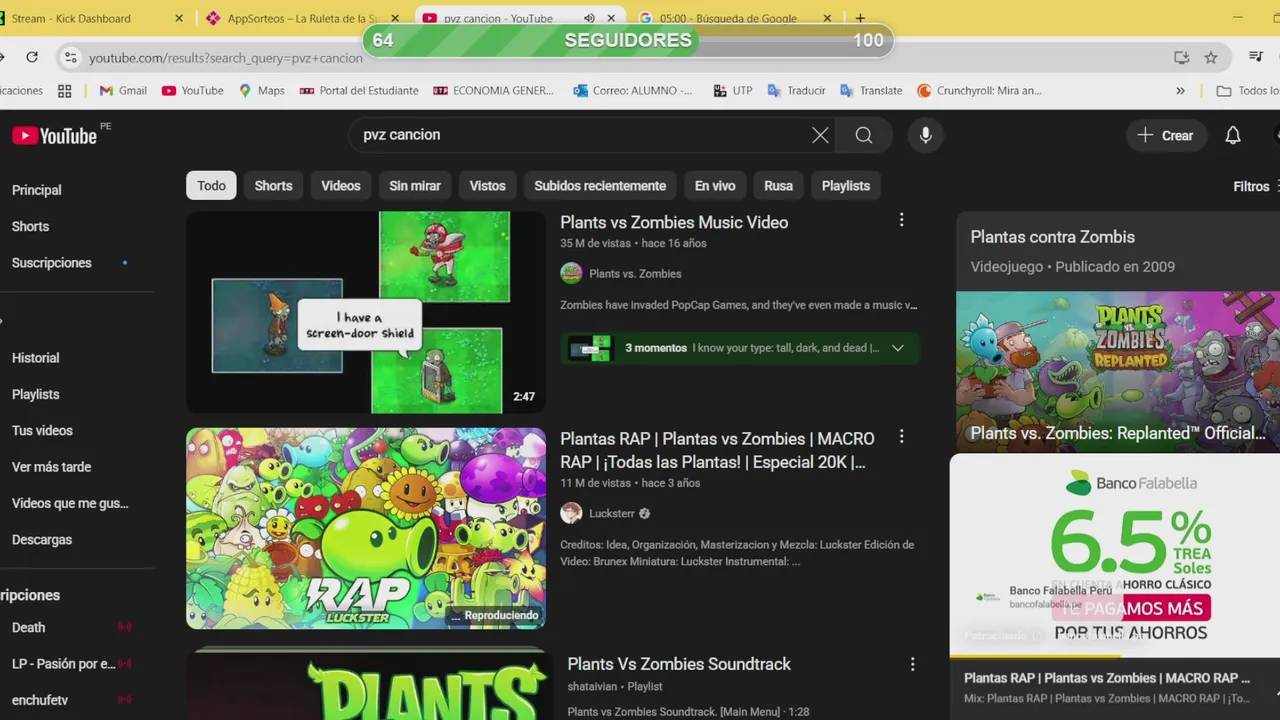Click the YouTube logo home icon
1280x720 pixels.
click(x=54, y=136)
